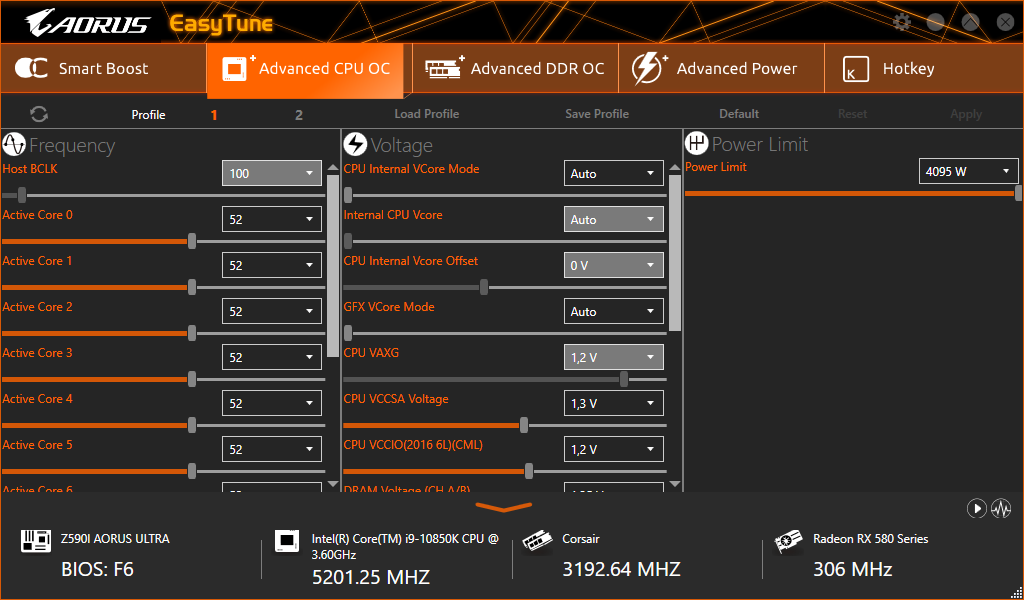The width and height of the screenshot is (1024, 600).
Task: Open the Host BCLK dropdown
Action: click(272, 173)
